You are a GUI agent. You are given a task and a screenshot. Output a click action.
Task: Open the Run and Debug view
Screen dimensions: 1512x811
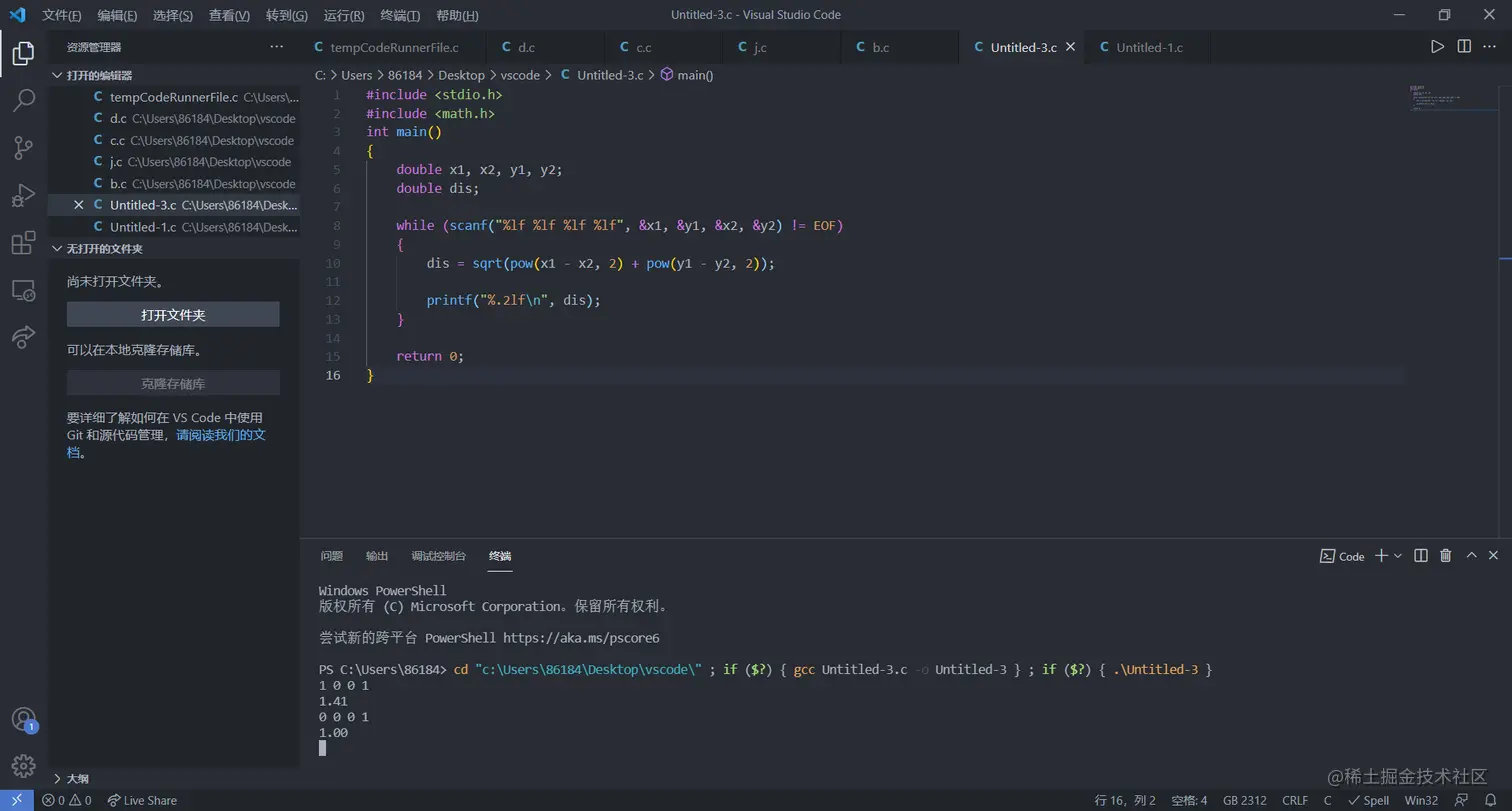(23, 195)
